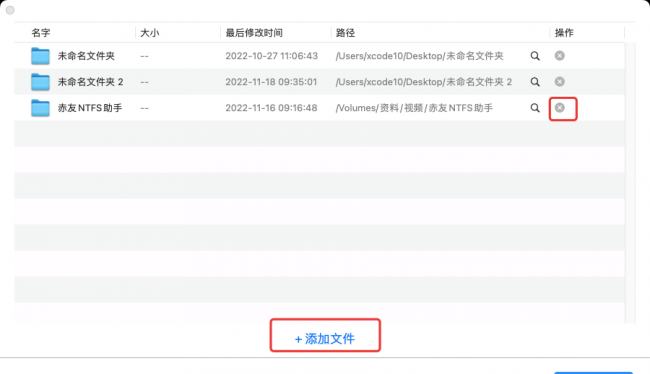650x374 pixels.
Task: Select the row named 未命名文件夹
Action: coord(319,56)
